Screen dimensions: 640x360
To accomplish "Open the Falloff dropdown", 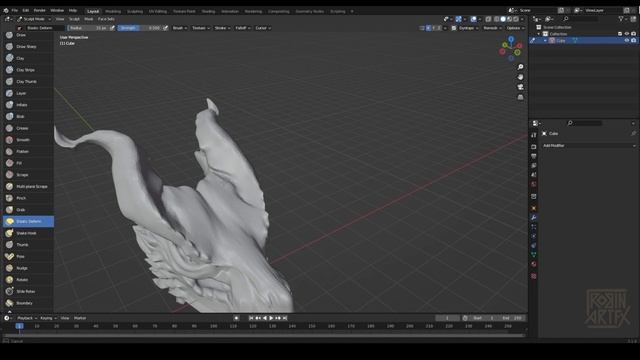I will pyautogui.click(x=243, y=28).
